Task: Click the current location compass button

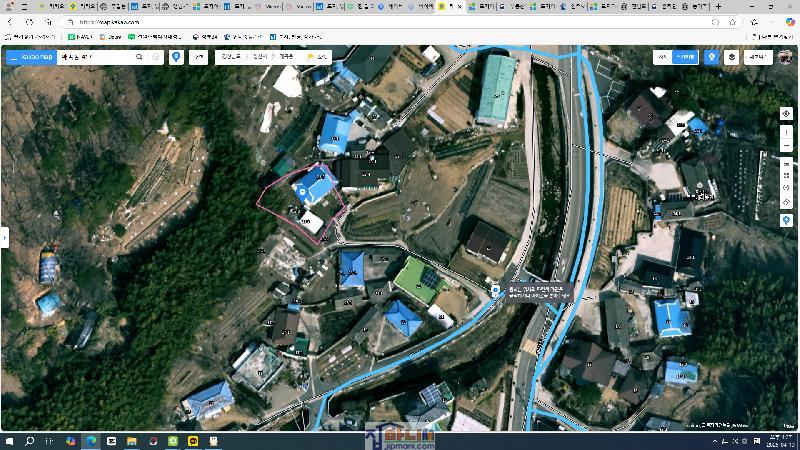Action: tap(786, 114)
